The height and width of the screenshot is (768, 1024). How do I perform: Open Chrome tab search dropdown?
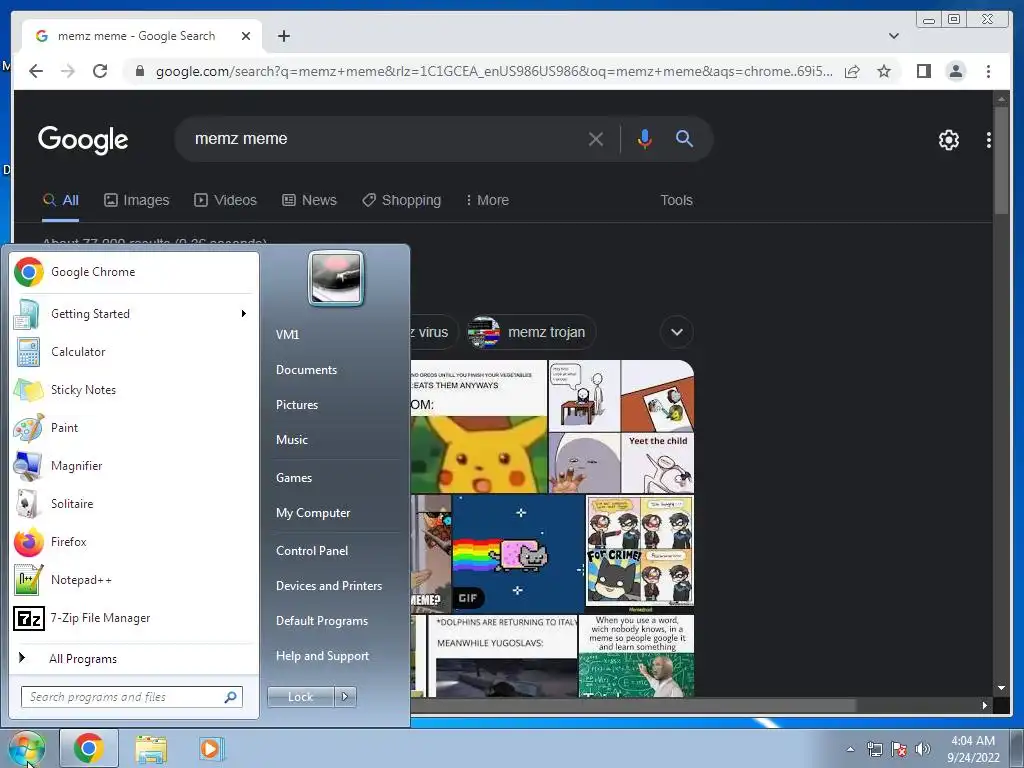tap(893, 36)
